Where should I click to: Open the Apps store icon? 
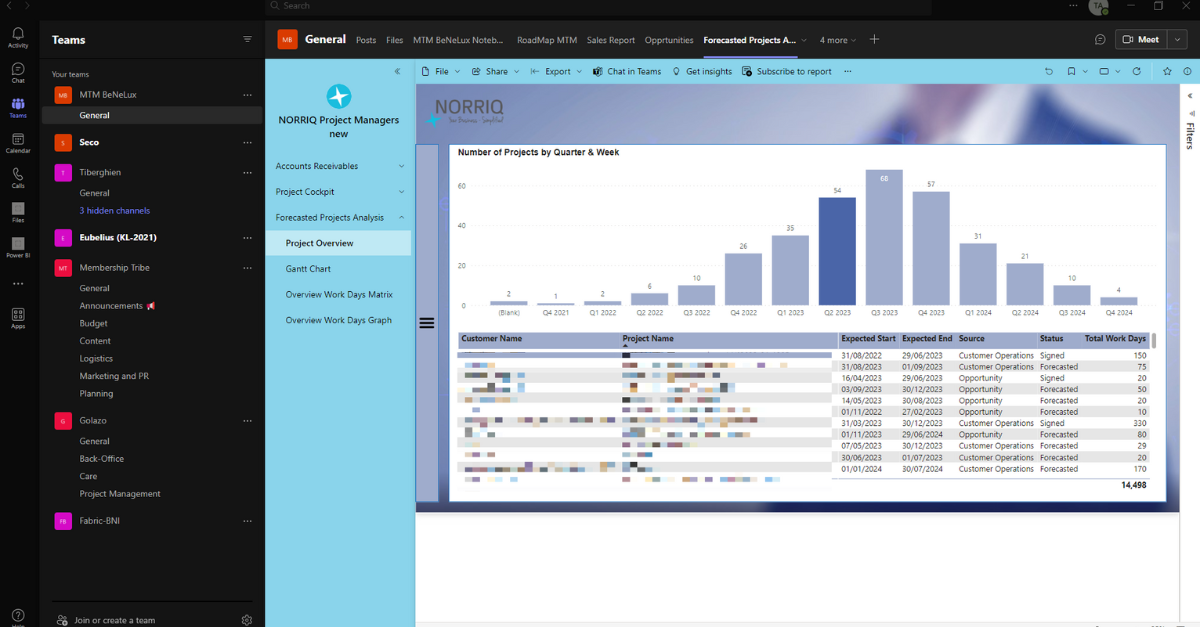click(18, 318)
